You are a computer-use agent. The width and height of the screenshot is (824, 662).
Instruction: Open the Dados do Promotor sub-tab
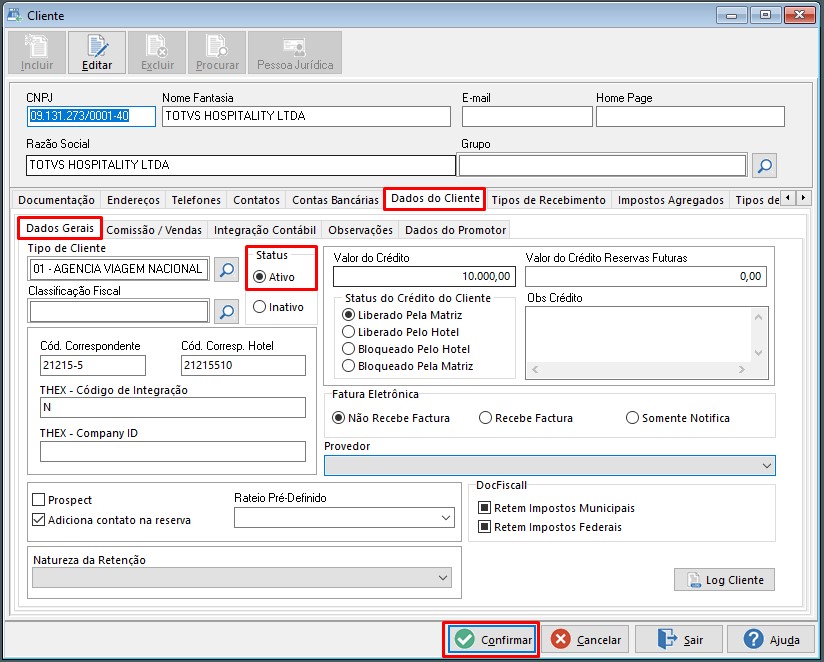click(456, 230)
